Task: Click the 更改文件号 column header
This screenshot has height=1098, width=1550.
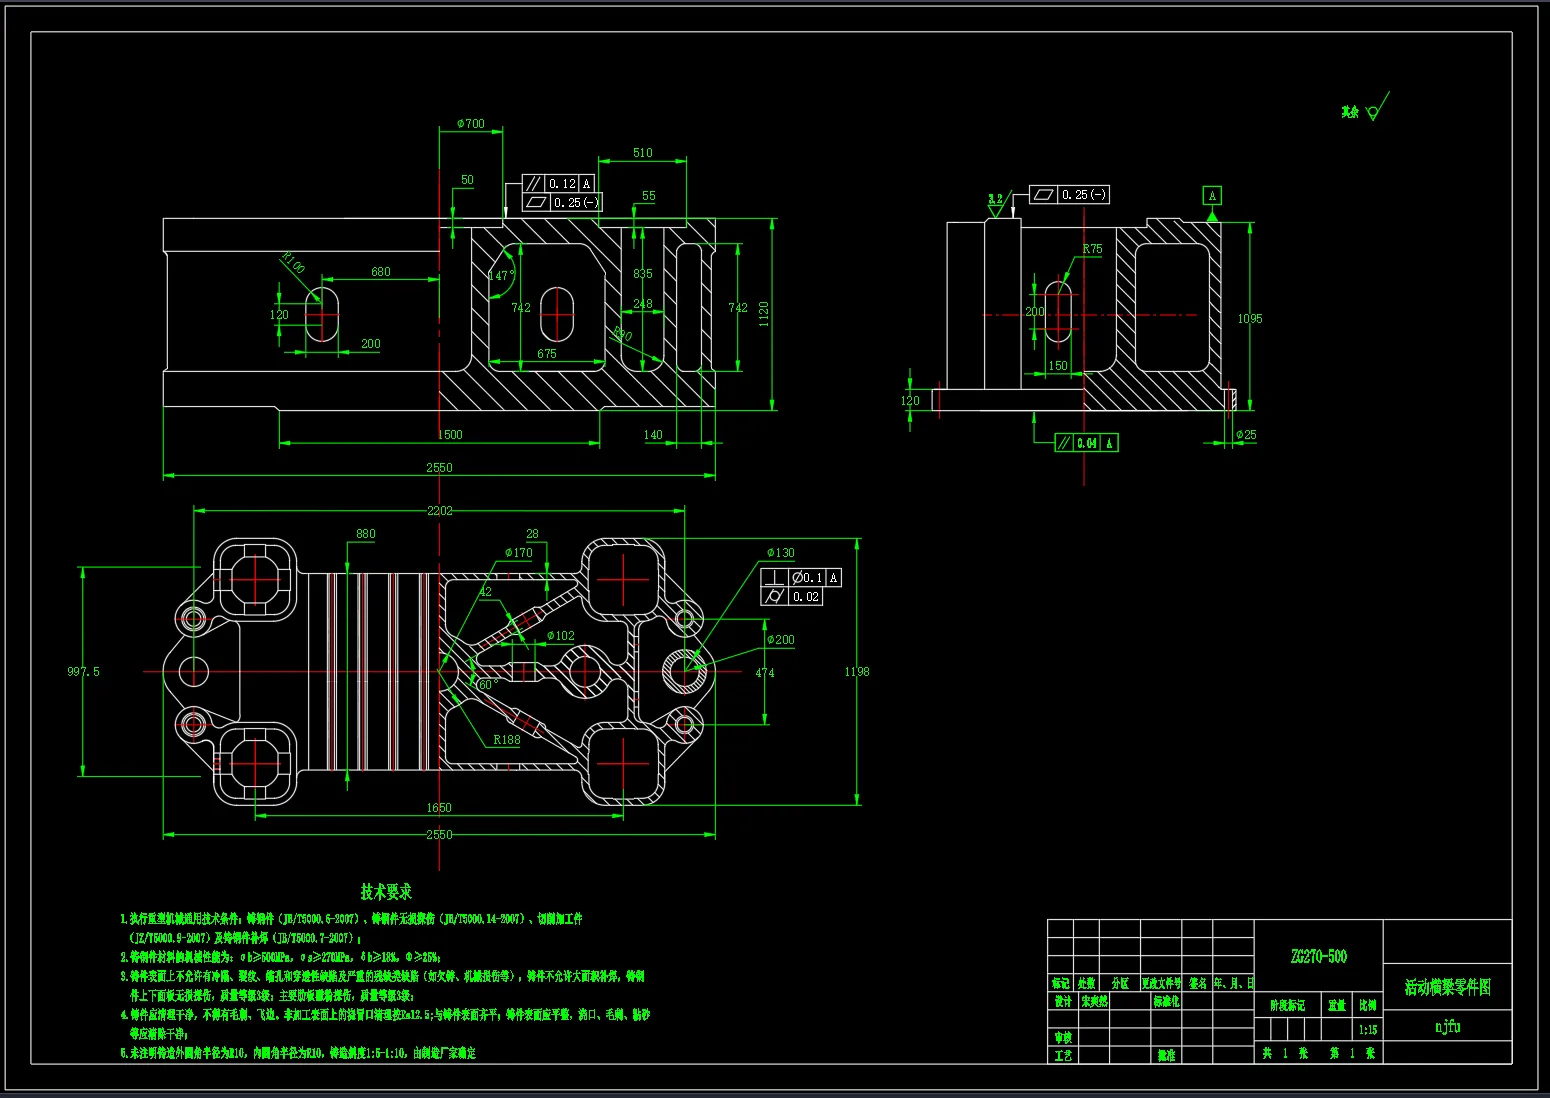Action: click(x=1161, y=984)
